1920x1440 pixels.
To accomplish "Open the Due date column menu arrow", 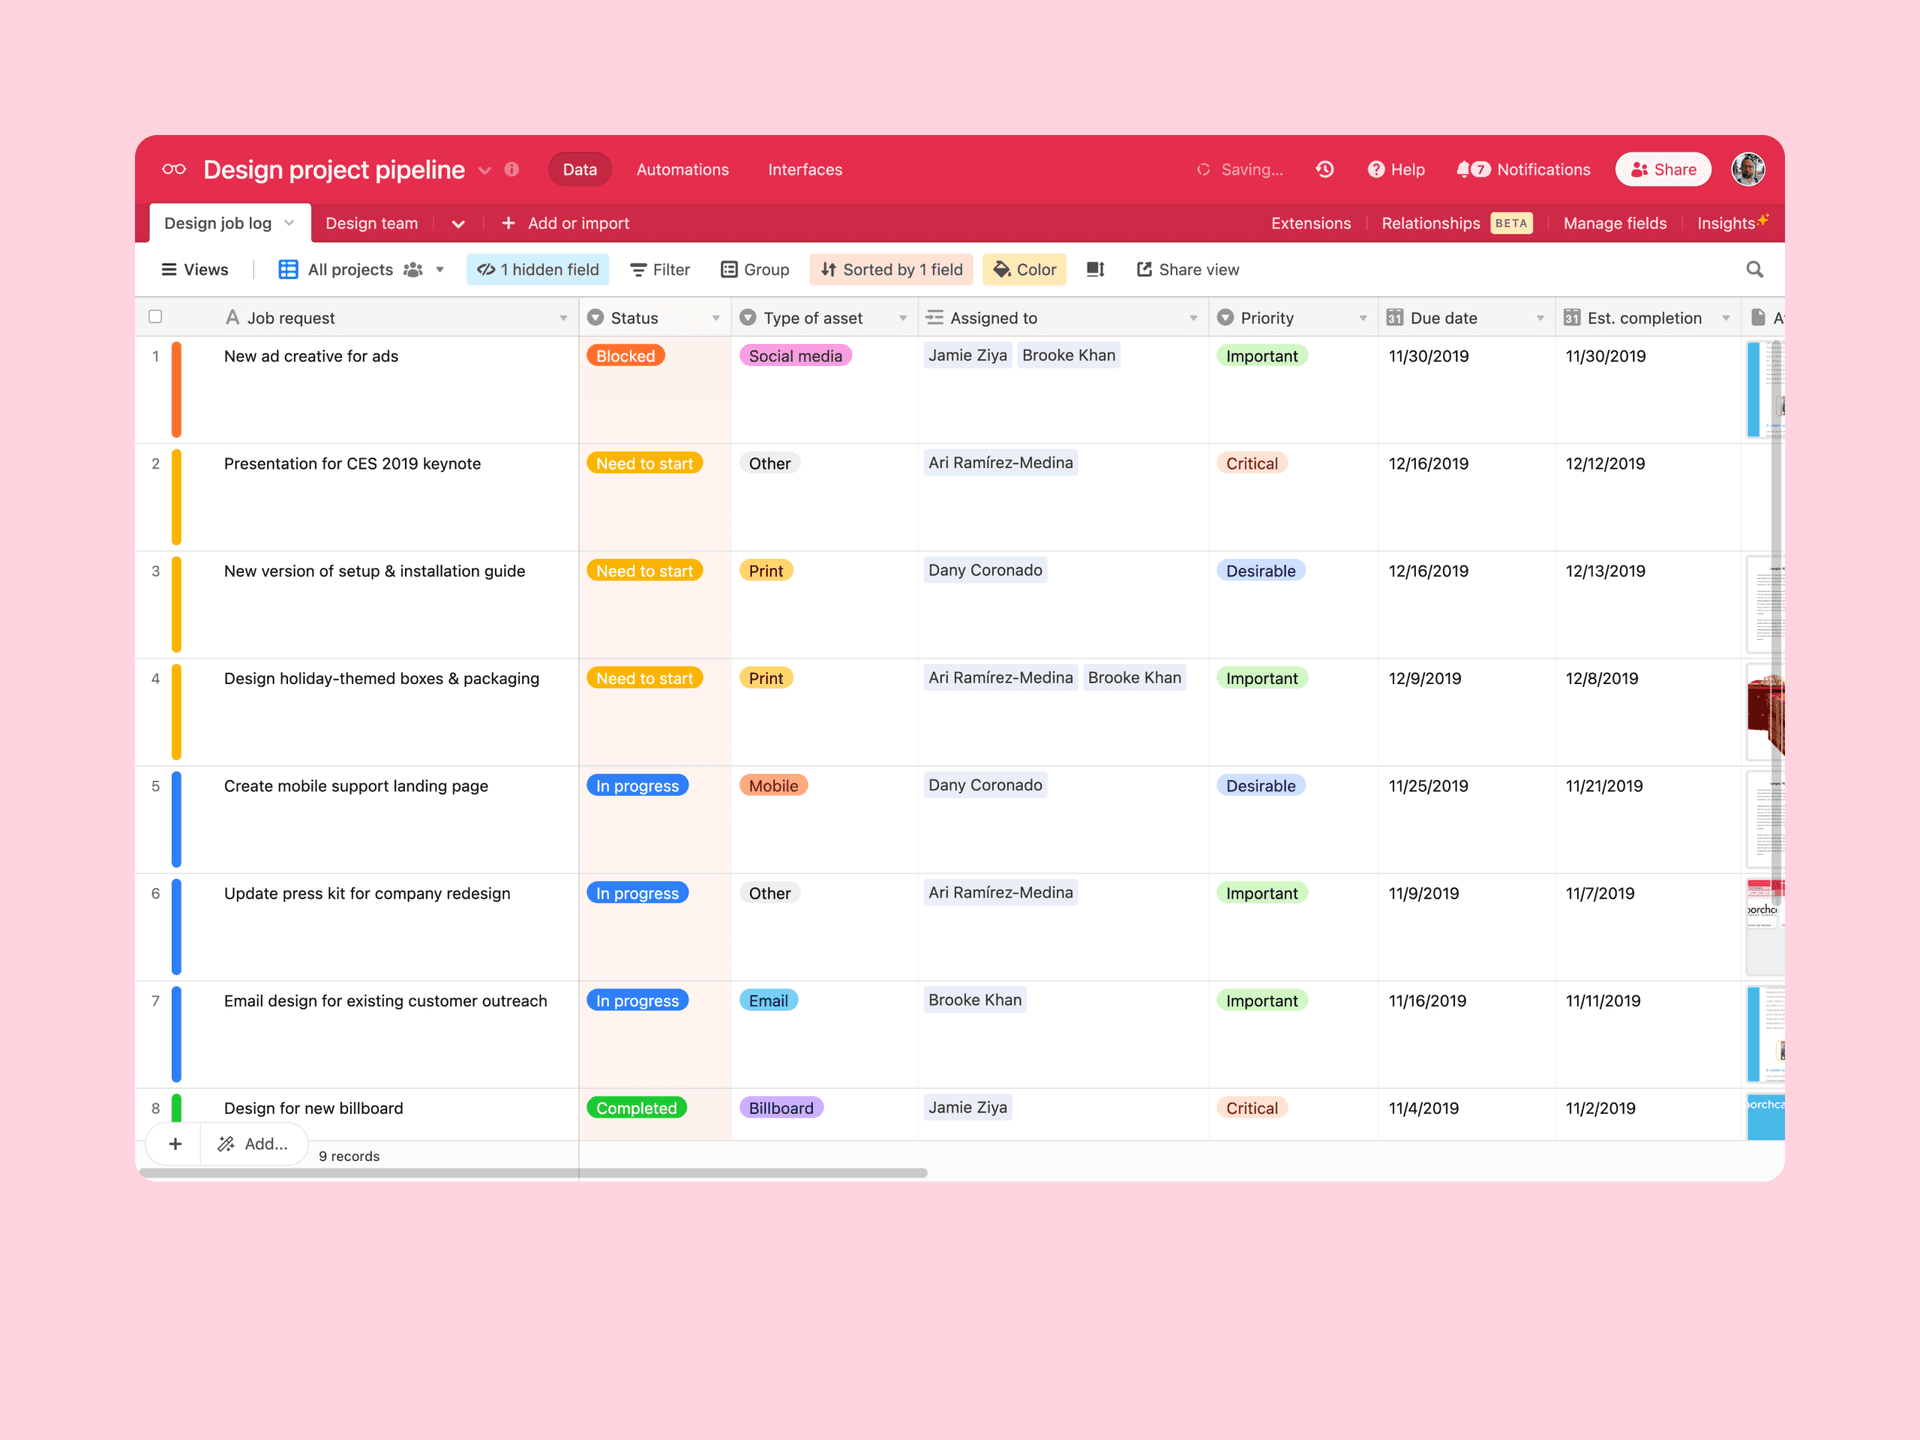I will click(1540, 318).
